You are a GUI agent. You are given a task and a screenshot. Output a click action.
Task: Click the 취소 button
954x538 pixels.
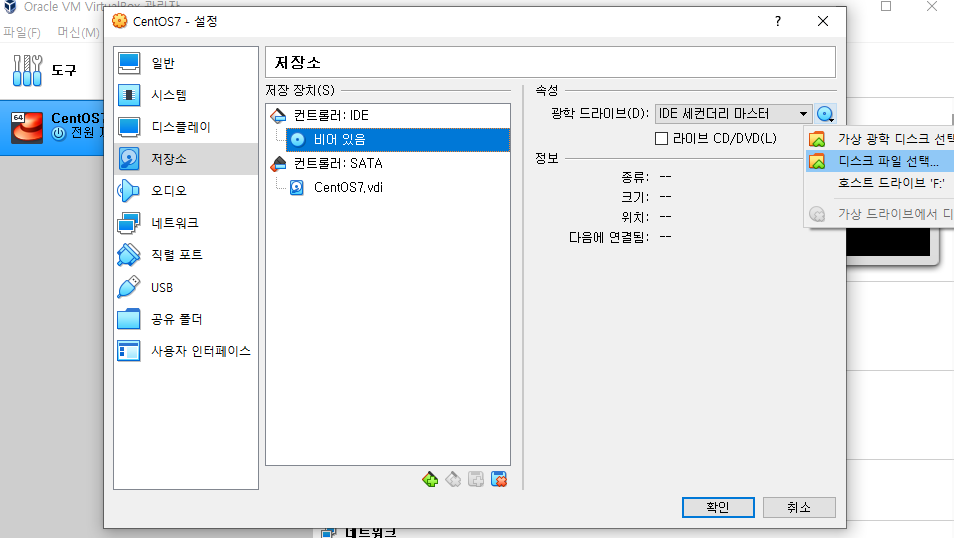799,508
